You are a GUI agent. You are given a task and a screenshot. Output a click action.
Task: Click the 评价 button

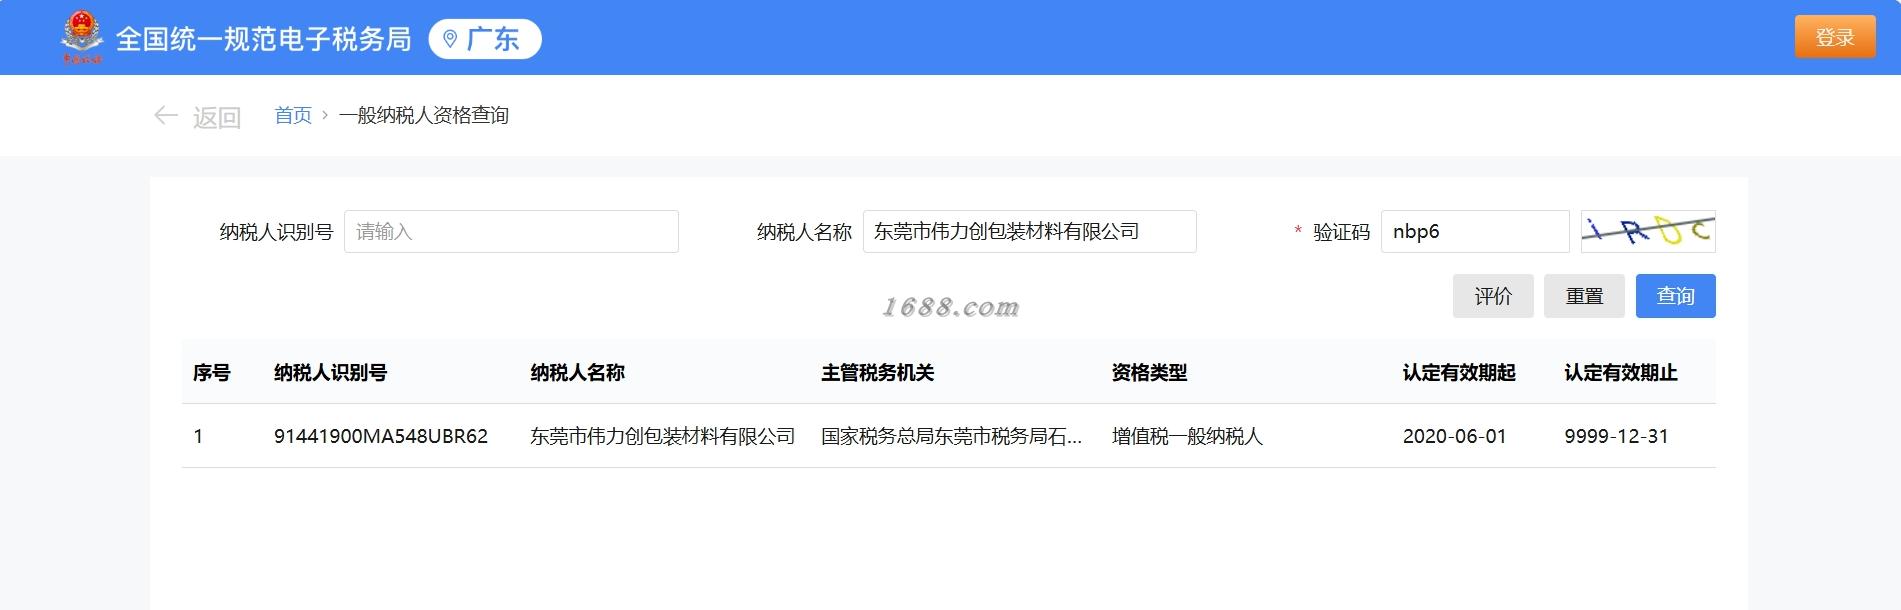(1493, 296)
